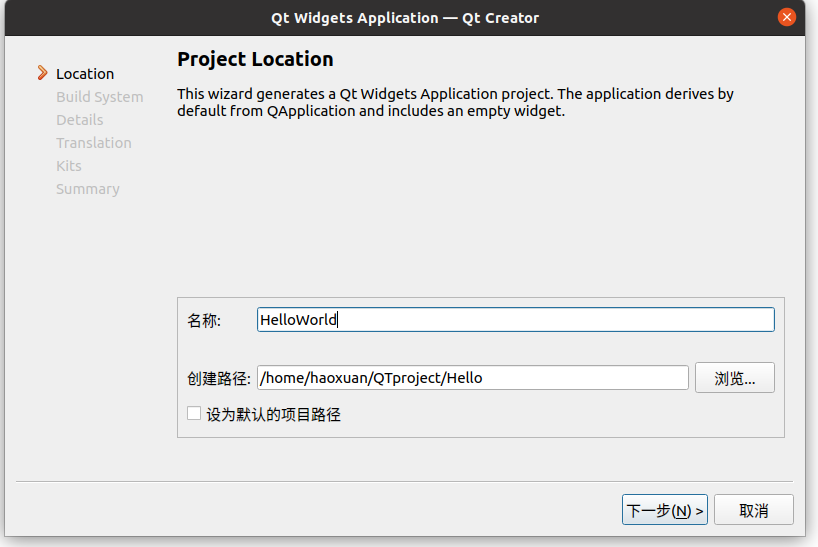The width and height of the screenshot is (818, 547).
Task: Choose the Kits wizard step
Action: click(69, 166)
